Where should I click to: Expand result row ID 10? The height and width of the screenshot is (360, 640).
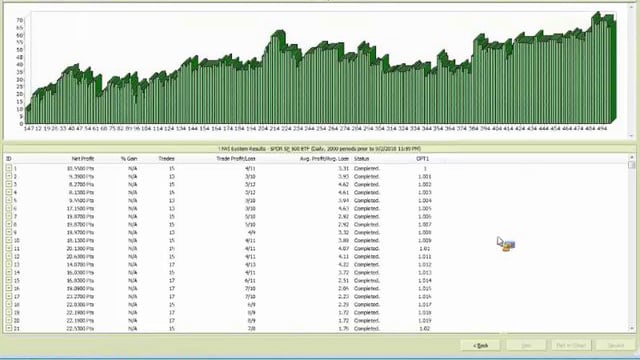pyautogui.click(x=9, y=240)
